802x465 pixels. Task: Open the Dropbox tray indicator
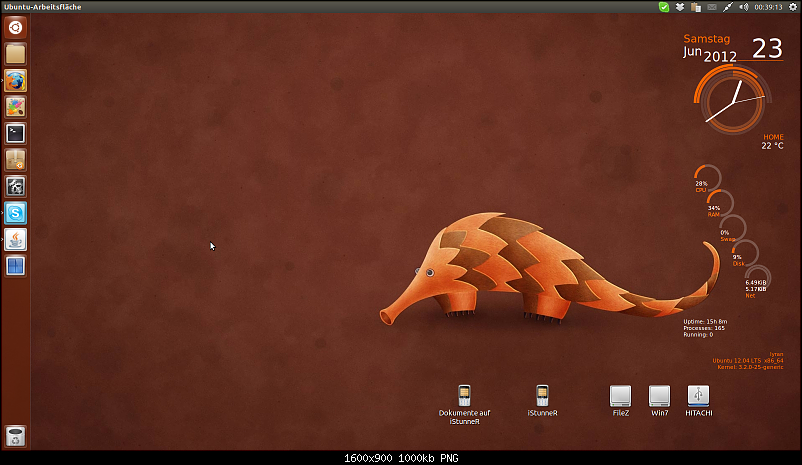click(680, 7)
